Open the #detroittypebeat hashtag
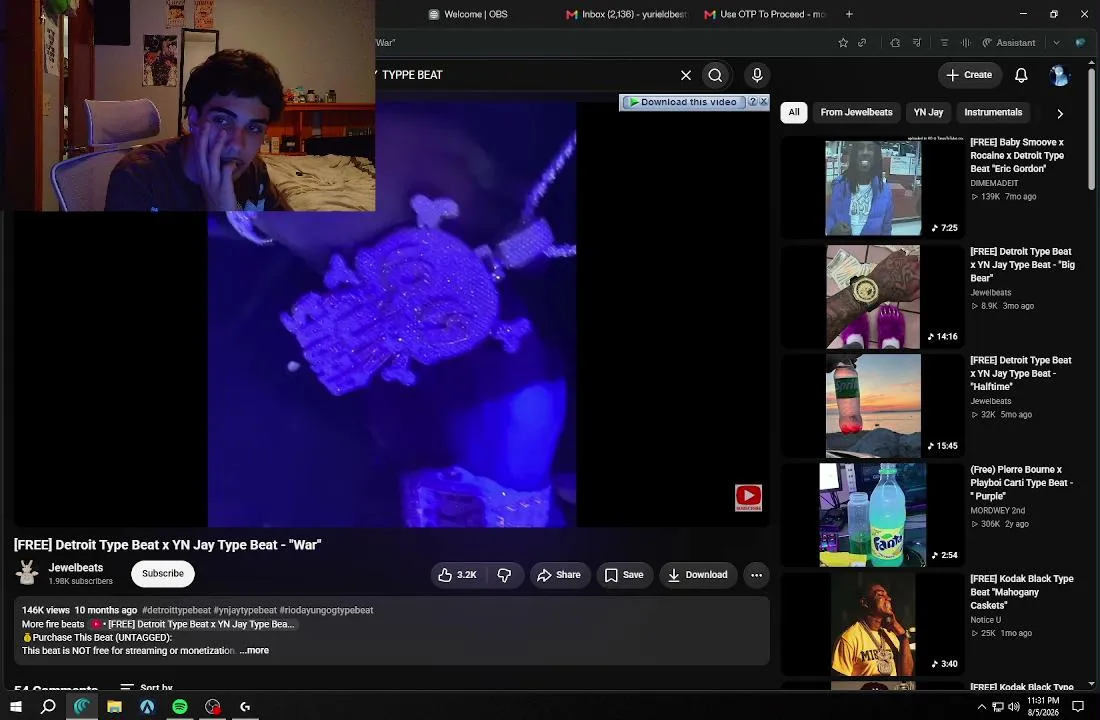The image size is (1100, 720). pyautogui.click(x=176, y=611)
